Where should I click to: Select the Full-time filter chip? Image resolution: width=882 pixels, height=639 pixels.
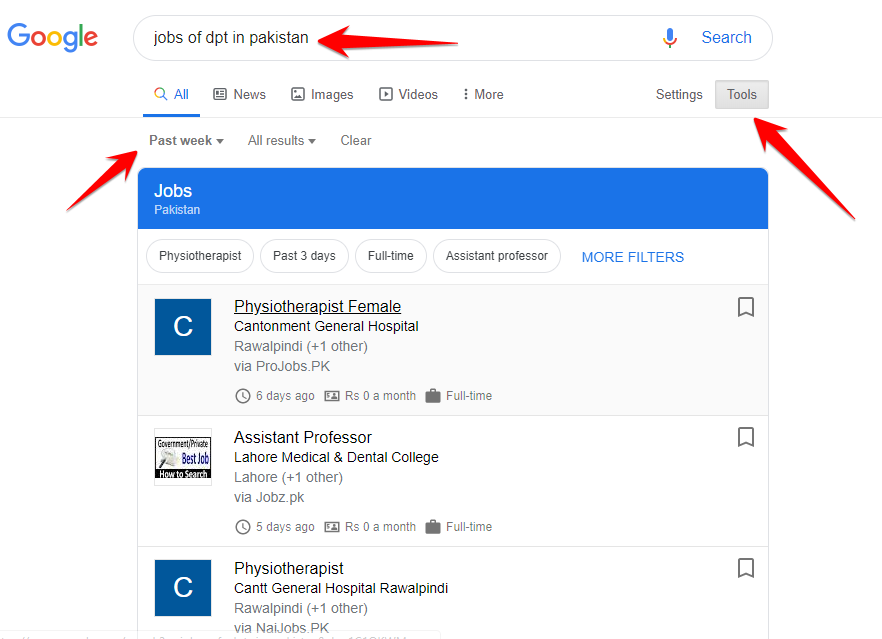pos(390,256)
